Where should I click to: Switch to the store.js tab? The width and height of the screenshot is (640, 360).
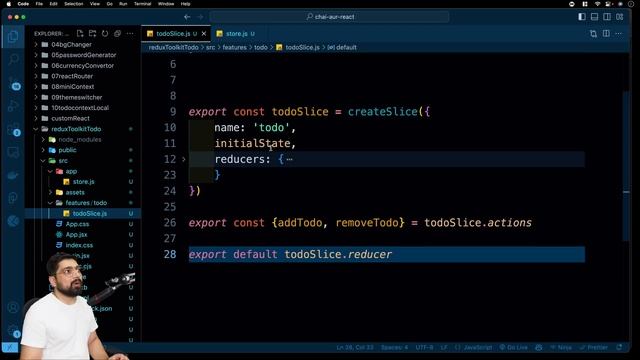(236, 33)
